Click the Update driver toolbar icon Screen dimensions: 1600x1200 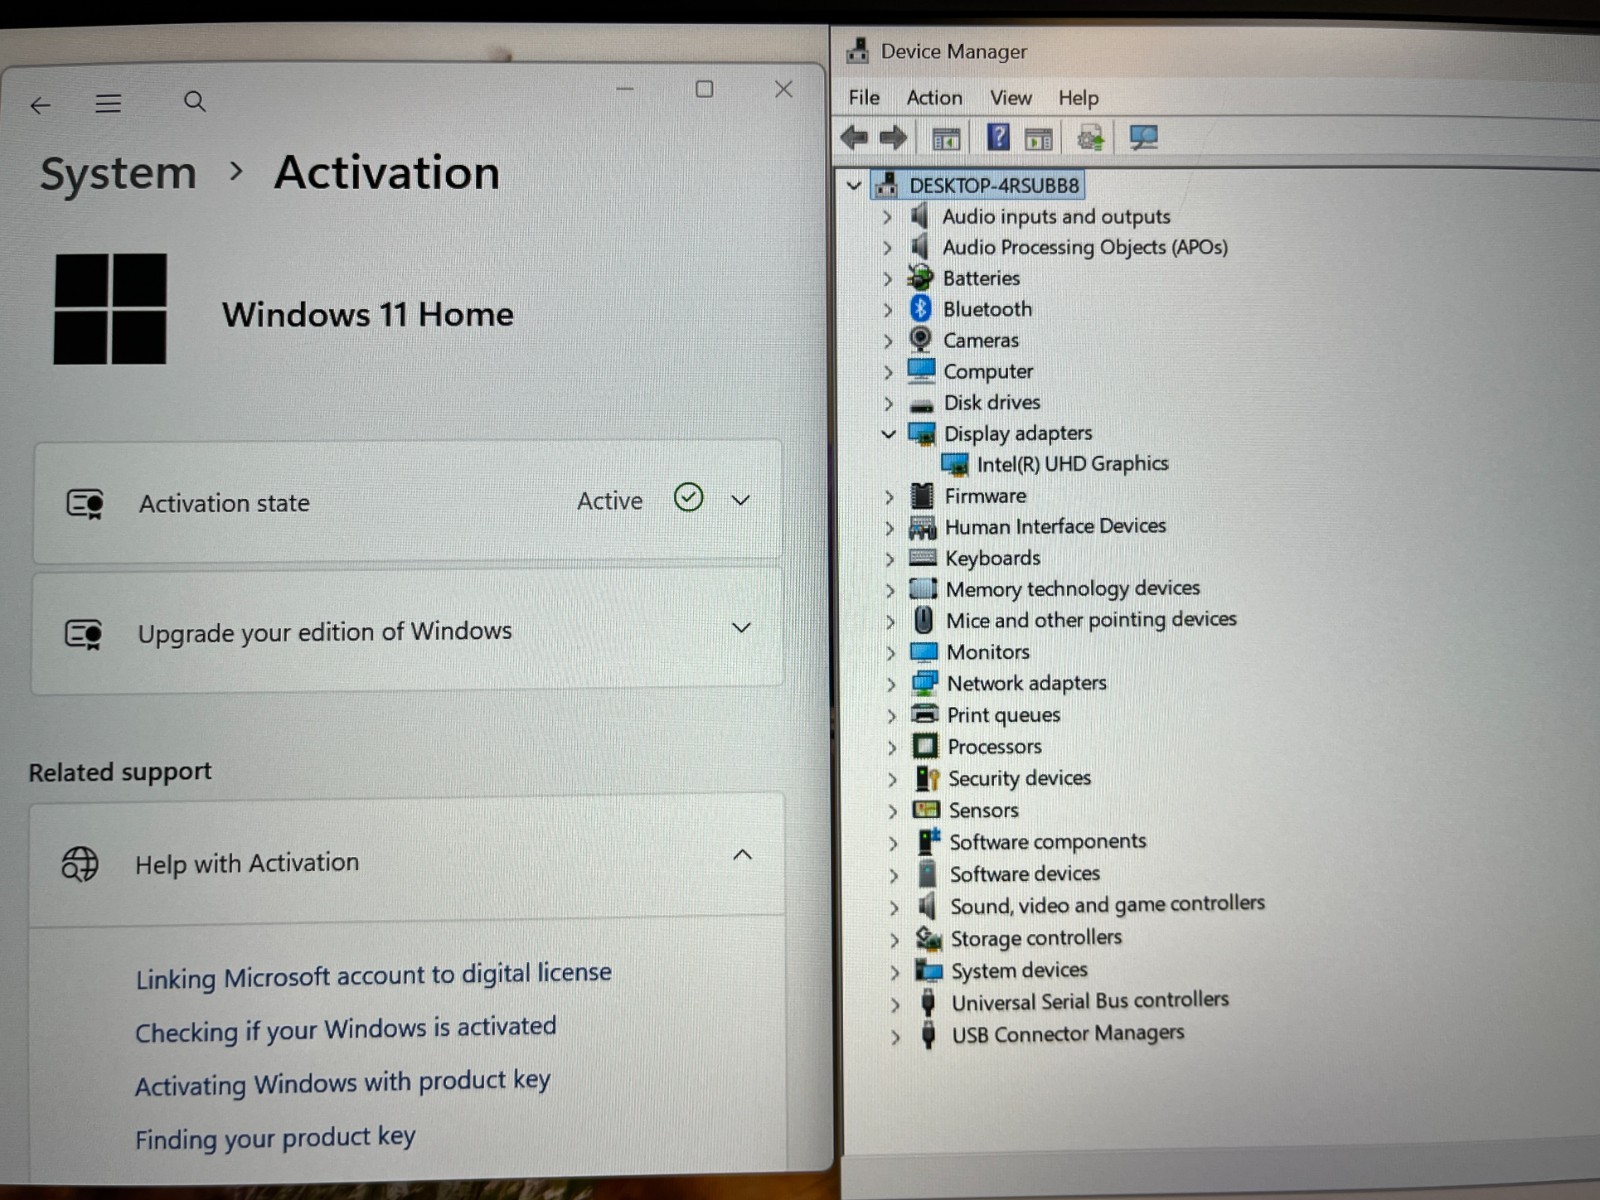click(x=1090, y=138)
